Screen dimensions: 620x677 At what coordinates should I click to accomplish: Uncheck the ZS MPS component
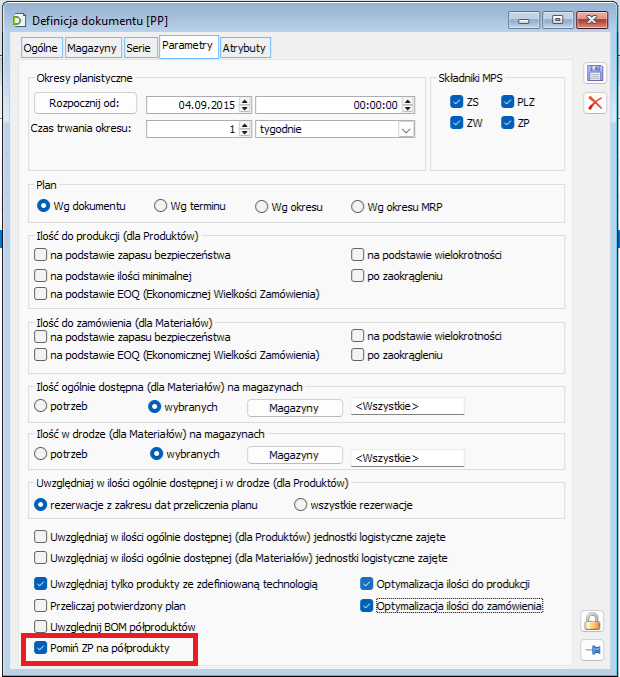[x=456, y=102]
